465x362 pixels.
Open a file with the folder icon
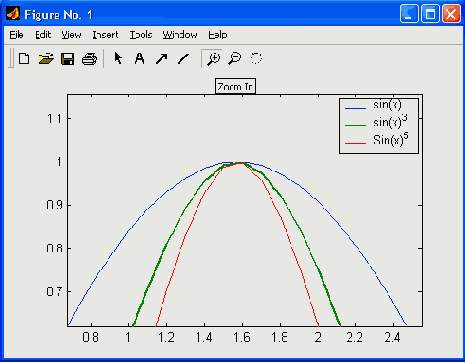pyautogui.click(x=46, y=59)
